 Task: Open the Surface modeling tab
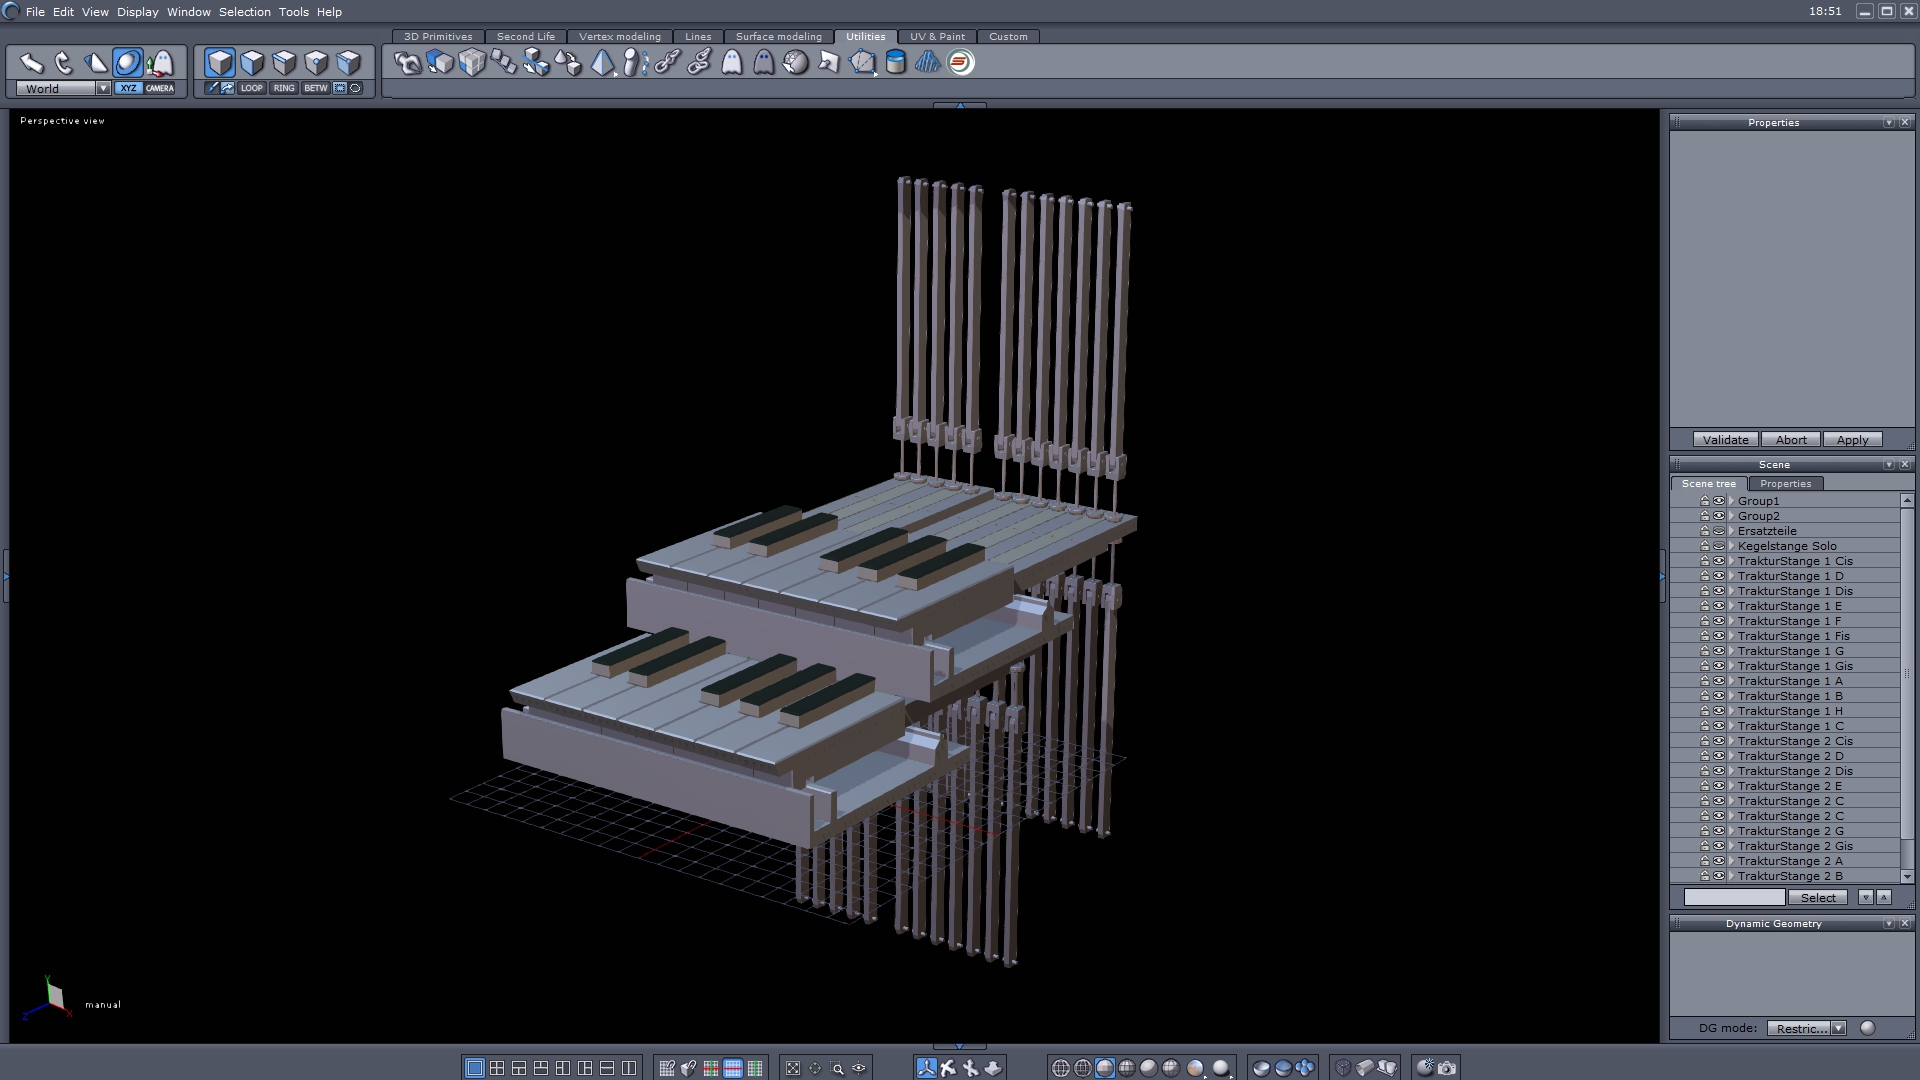point(778,36)
